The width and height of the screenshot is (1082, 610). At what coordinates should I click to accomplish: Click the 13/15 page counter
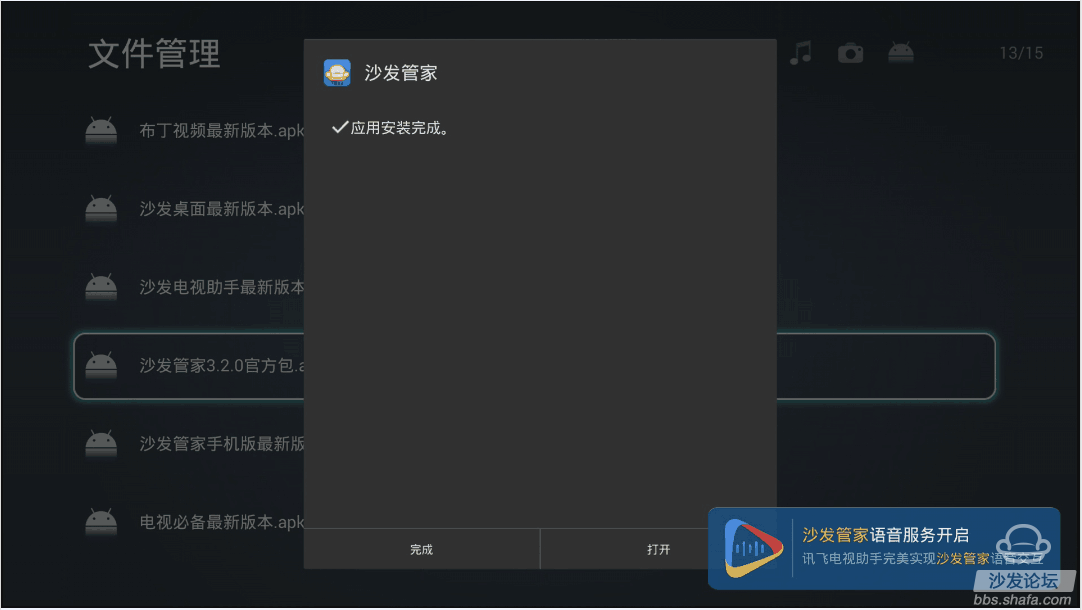[x=1021, y=53]
